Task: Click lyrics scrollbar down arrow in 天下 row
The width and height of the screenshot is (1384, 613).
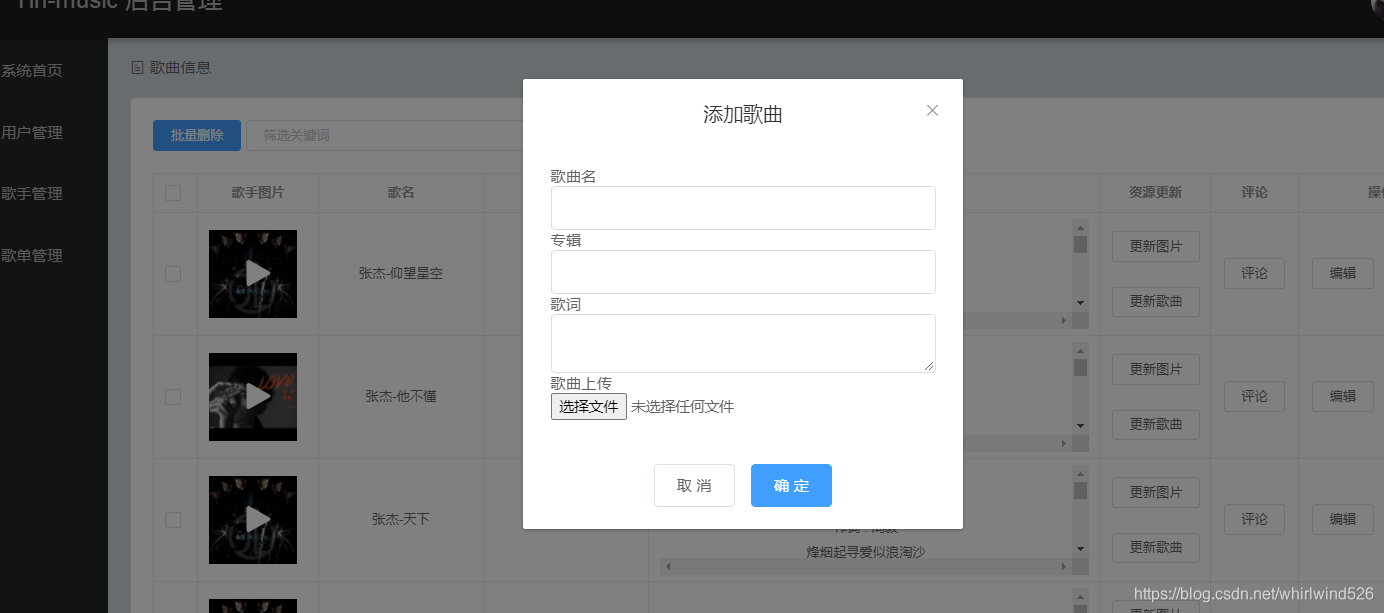Action: pyautogui.click(x=1080, y=548)
